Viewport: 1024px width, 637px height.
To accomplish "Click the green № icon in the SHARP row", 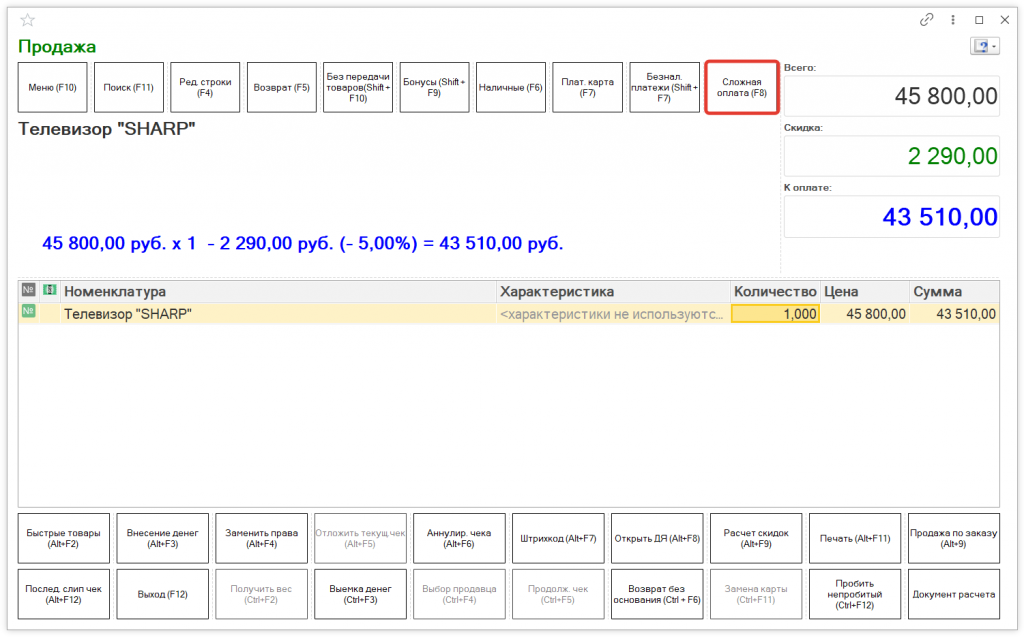I will point(28,313).
